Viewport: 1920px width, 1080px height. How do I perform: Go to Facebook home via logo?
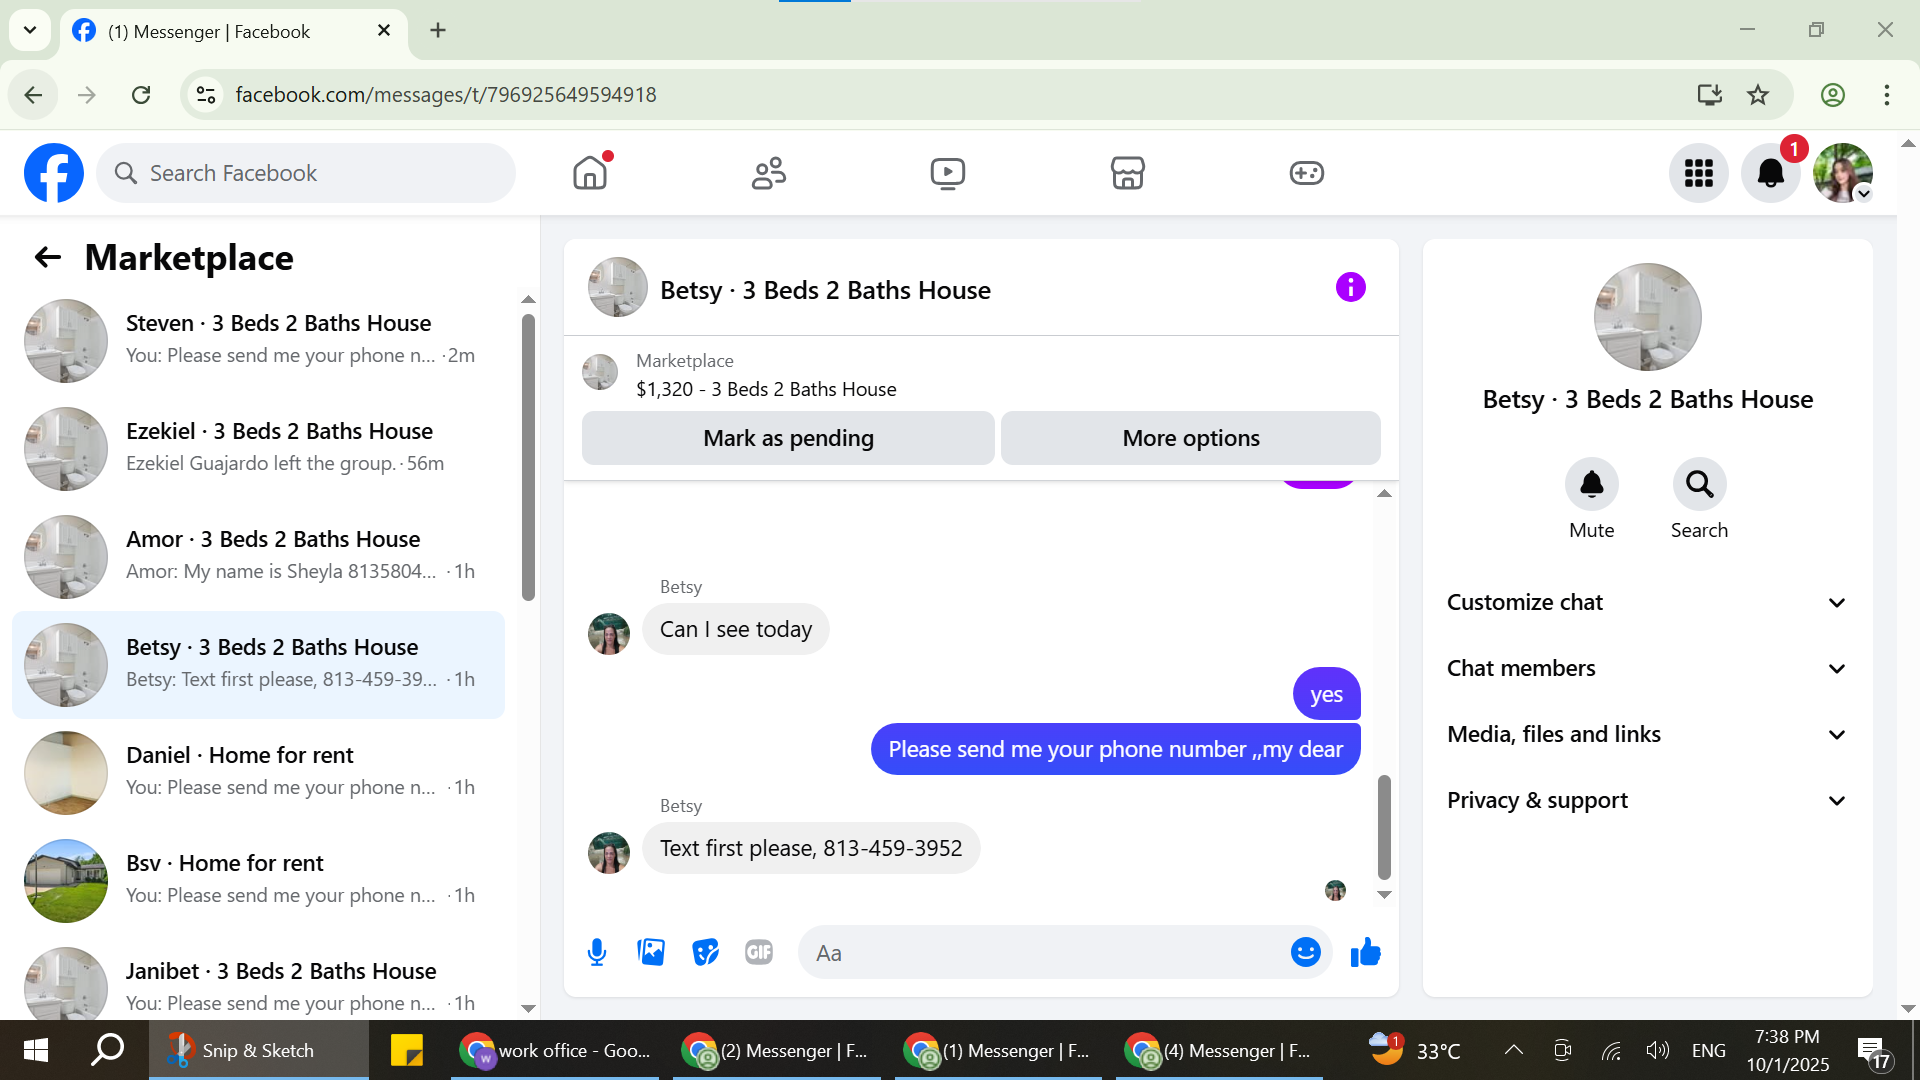[x=54, y=173]
